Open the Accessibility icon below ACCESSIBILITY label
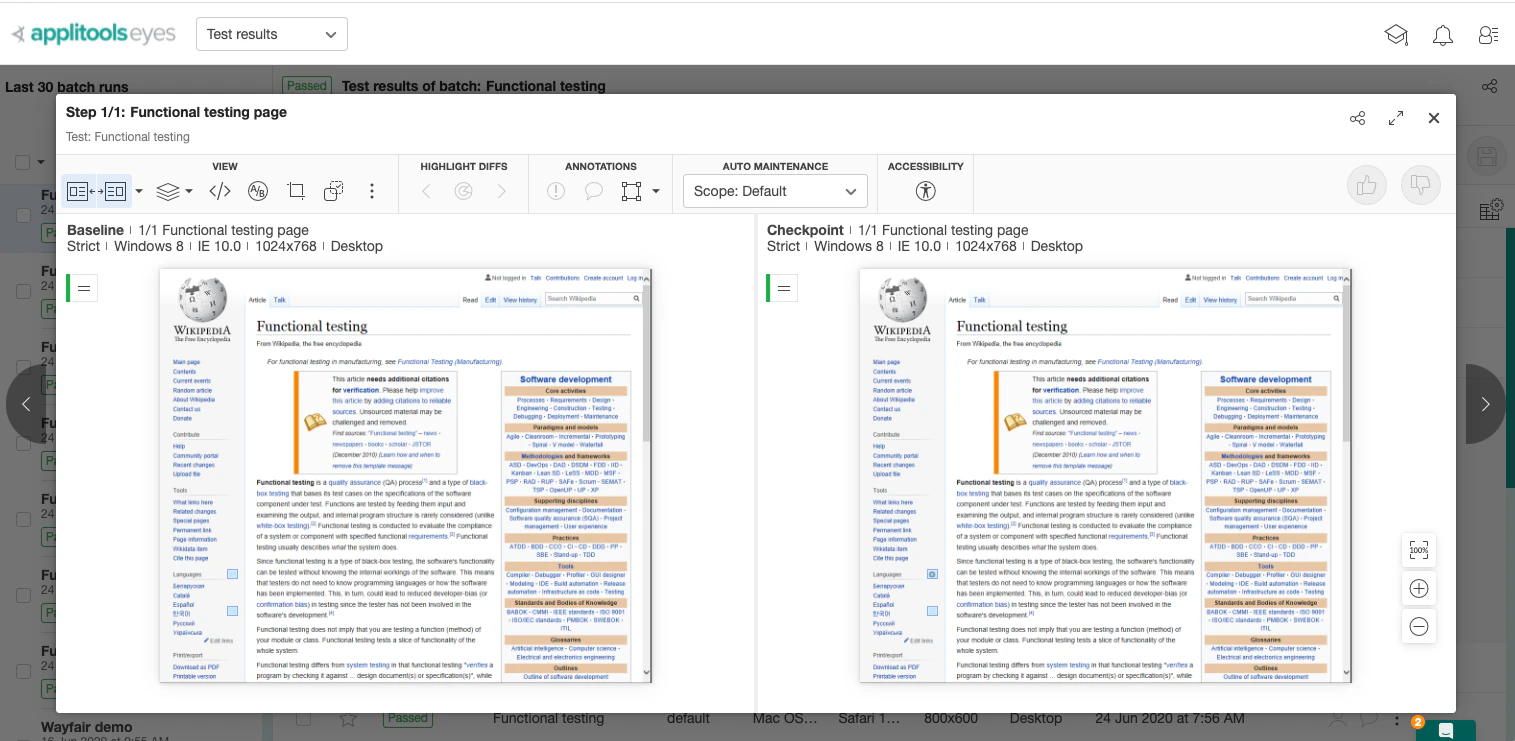The image size is (1515, 741). point(925,191)
